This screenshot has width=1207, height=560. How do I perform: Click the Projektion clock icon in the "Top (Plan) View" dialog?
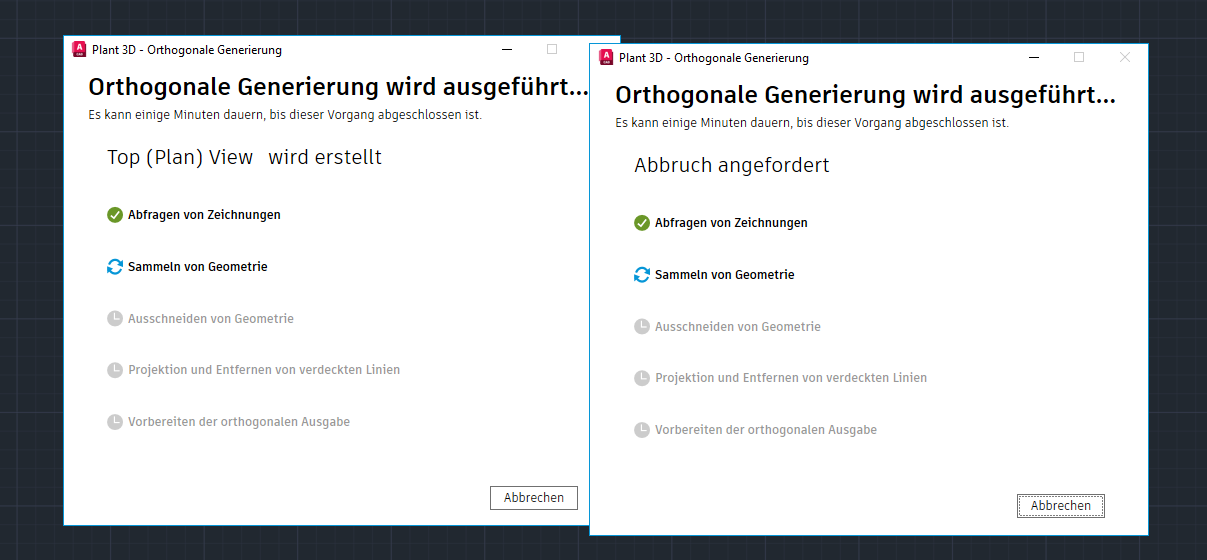tap(115, 370)
